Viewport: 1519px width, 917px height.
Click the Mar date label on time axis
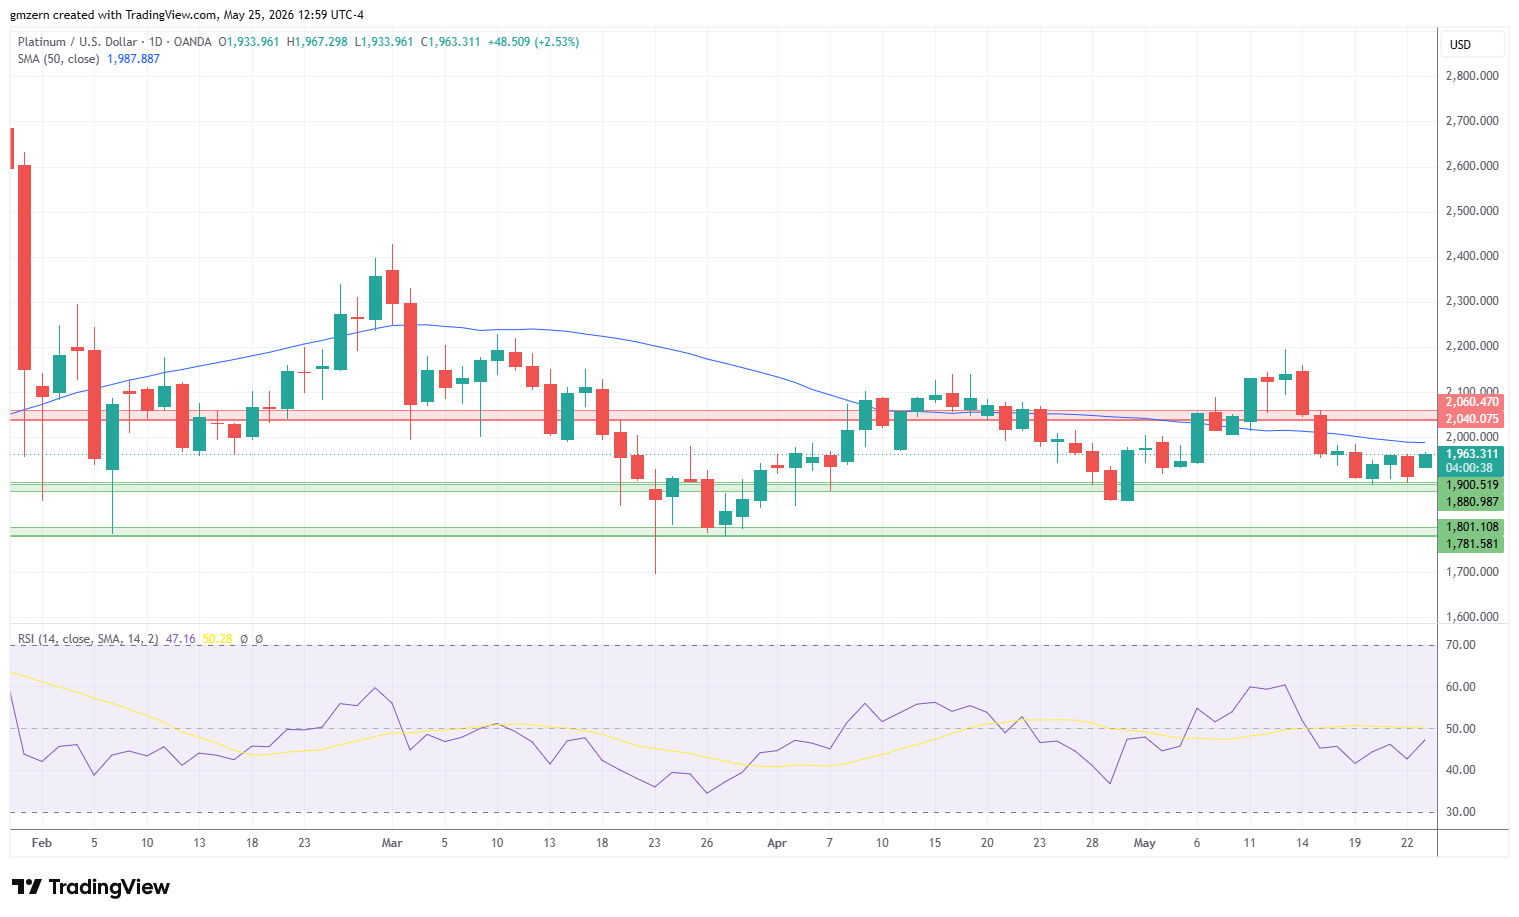tap(392, 843)
